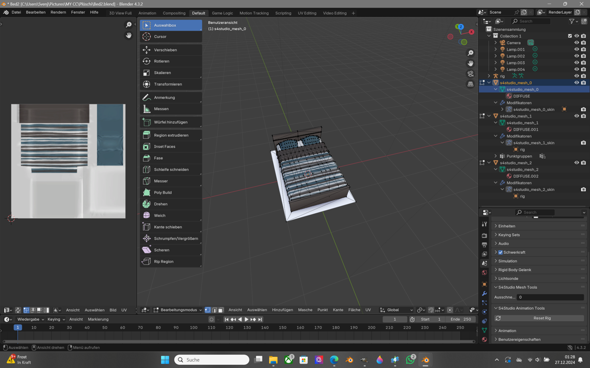The height and width of the screenshot is (368, 590).
Task: Switch to the UV Editing workspace tab
Action: pyautogui.click(x=307, y=13)
